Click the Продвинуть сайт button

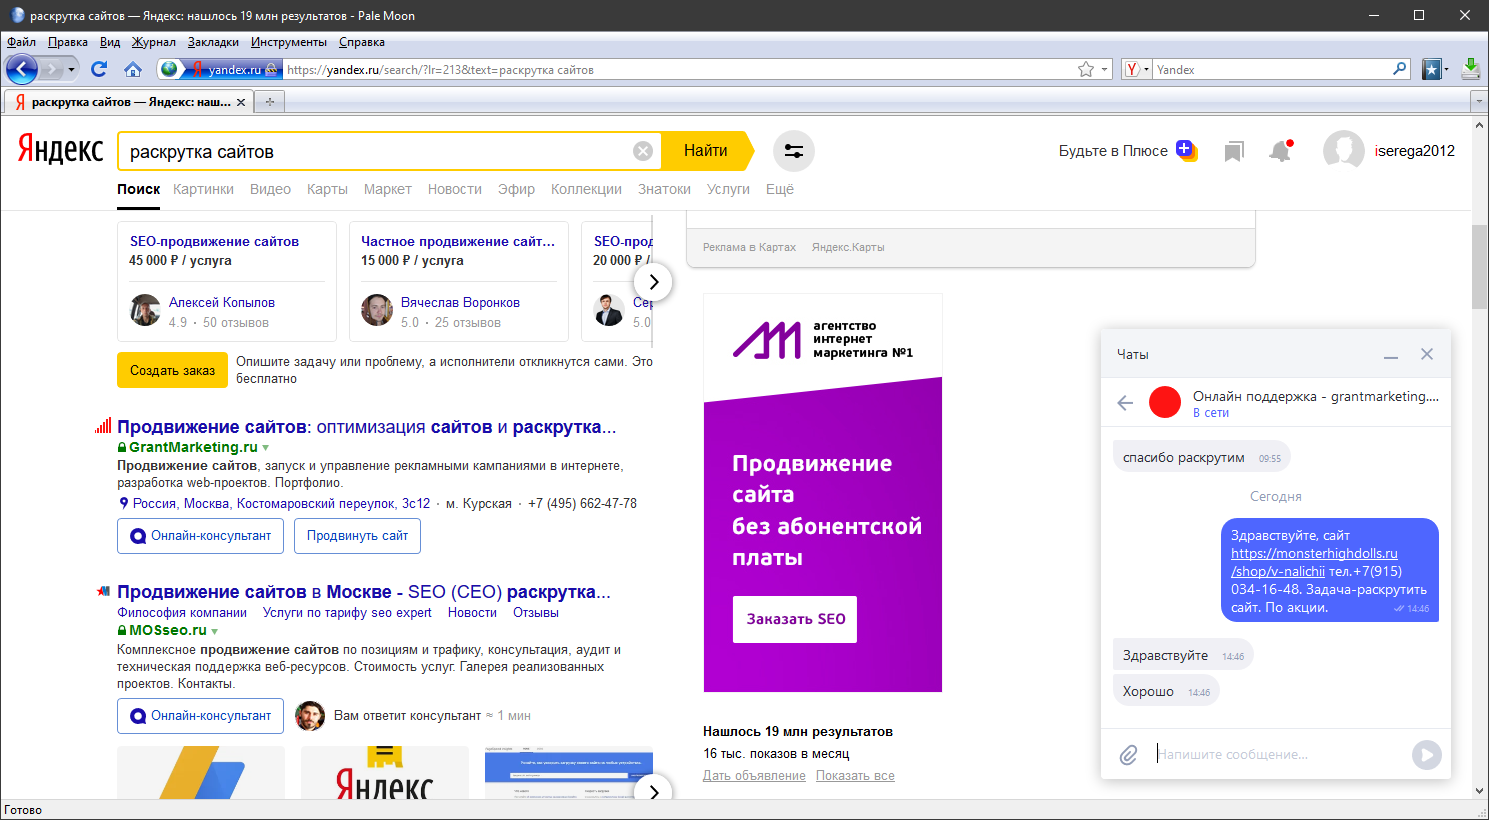[358, 536]
